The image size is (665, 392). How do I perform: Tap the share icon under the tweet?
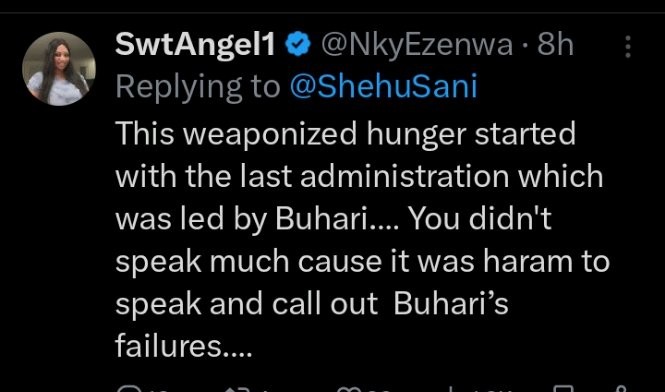[x=620, y=389]
